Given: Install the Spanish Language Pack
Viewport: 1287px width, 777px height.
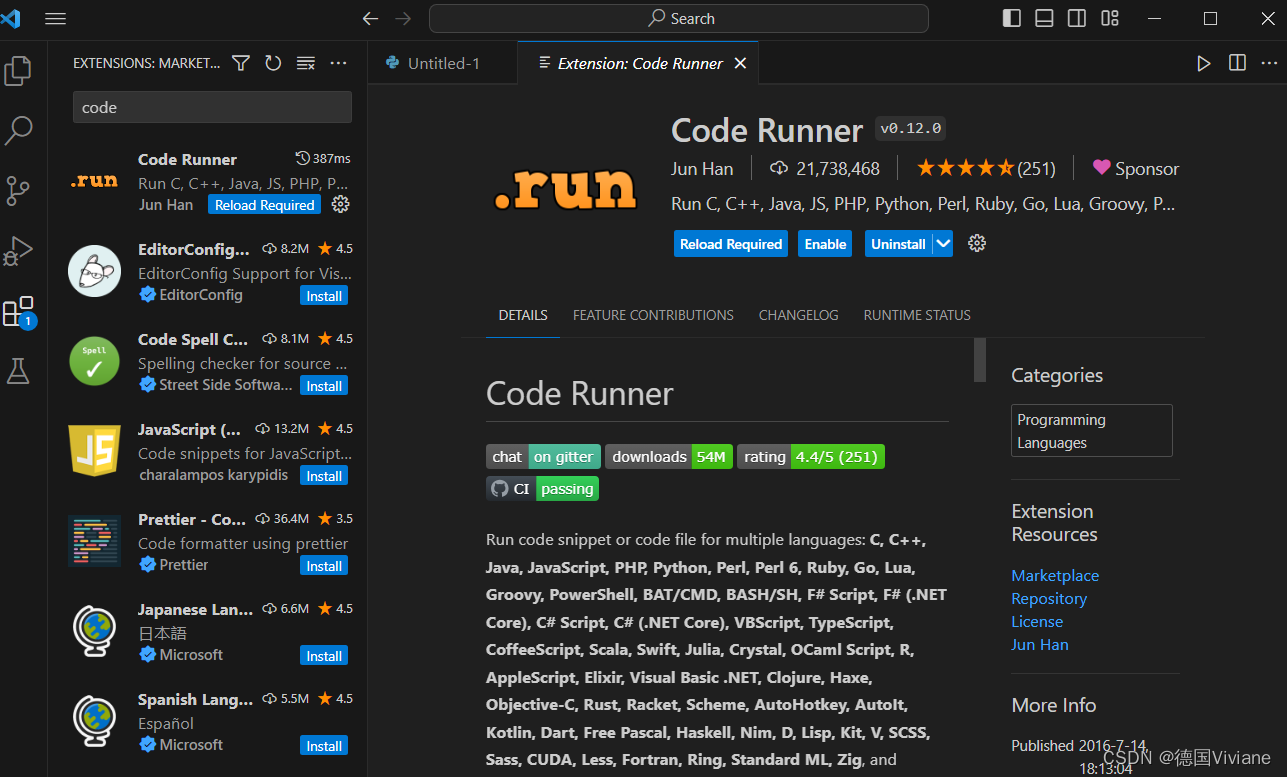Looking at the screenshot, I should [324, 746].
